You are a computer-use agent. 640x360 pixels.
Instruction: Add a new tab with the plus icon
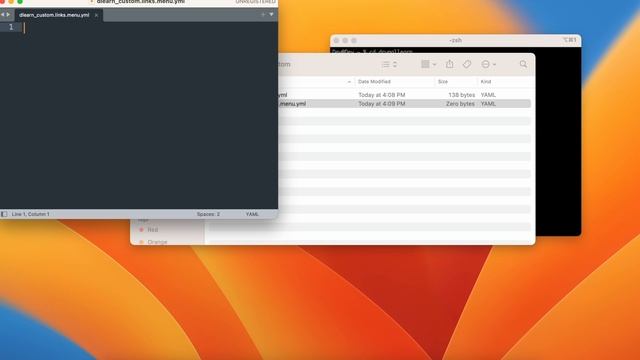click(263, 15)
